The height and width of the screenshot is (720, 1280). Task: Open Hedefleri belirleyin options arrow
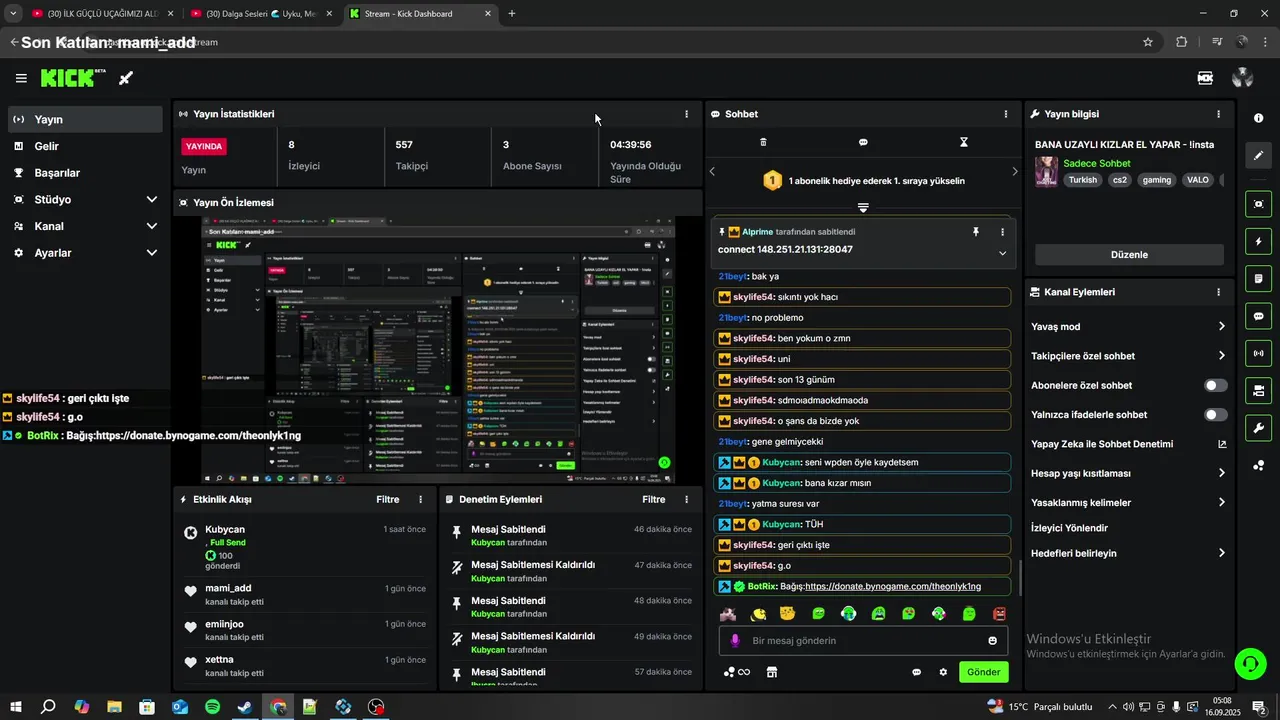click(1222, 553)
